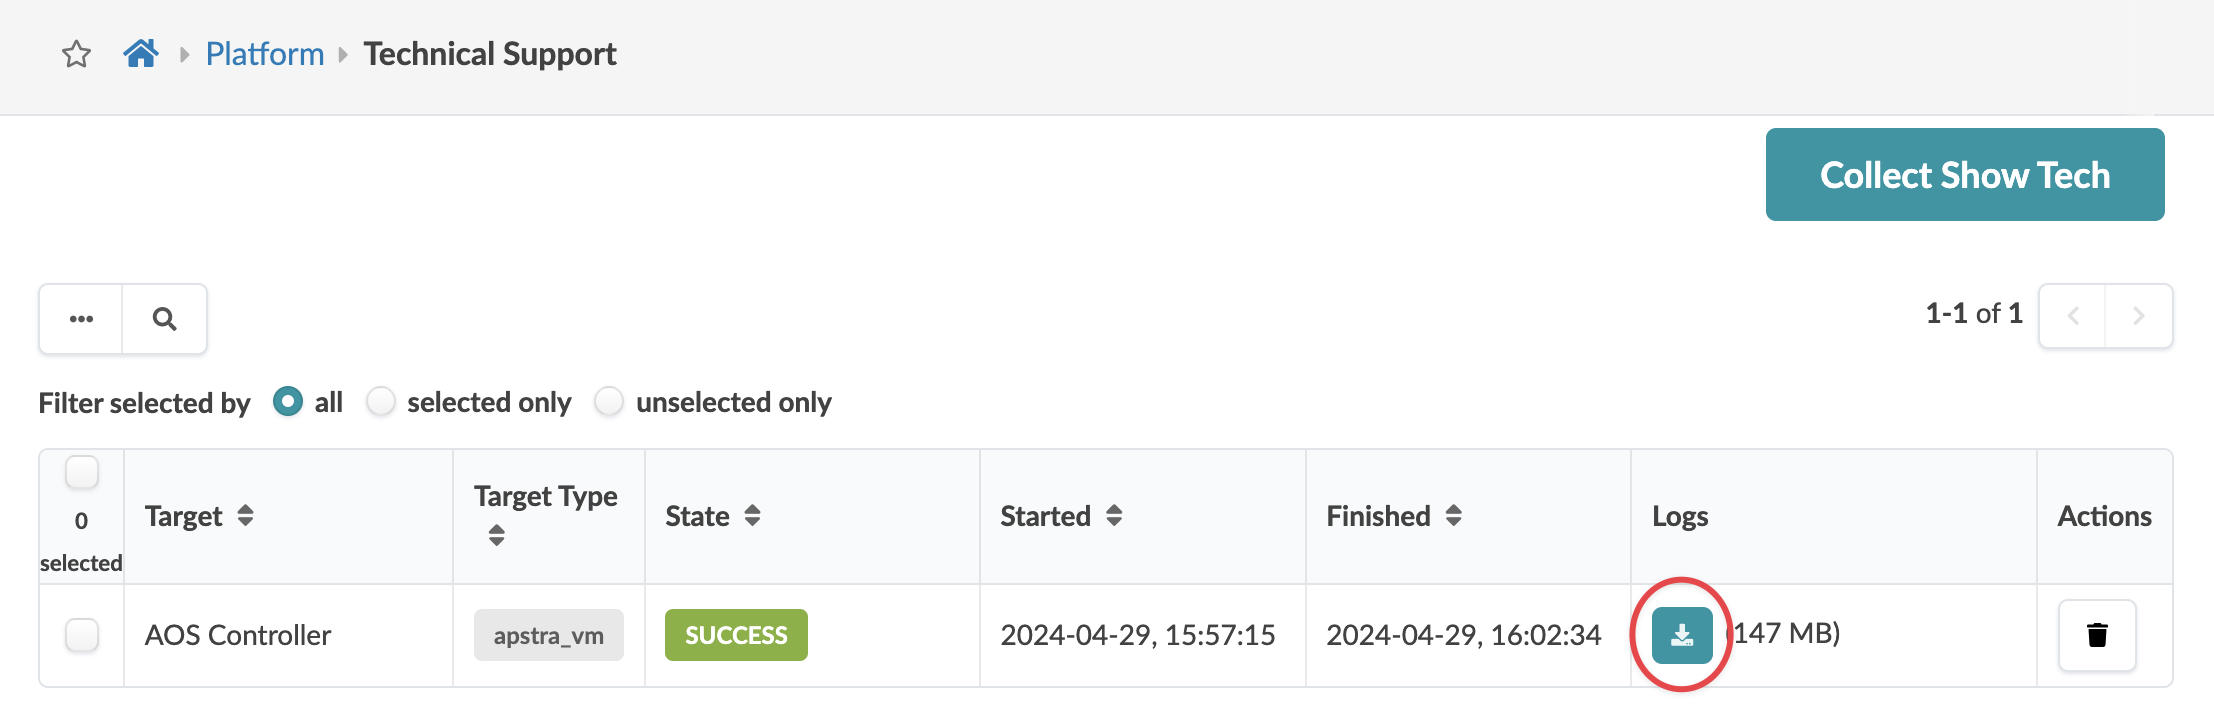This screenshot has width=2214, height=726.
Task: Toggle the select-all header checkbox
Action: (x=82, y=472)
